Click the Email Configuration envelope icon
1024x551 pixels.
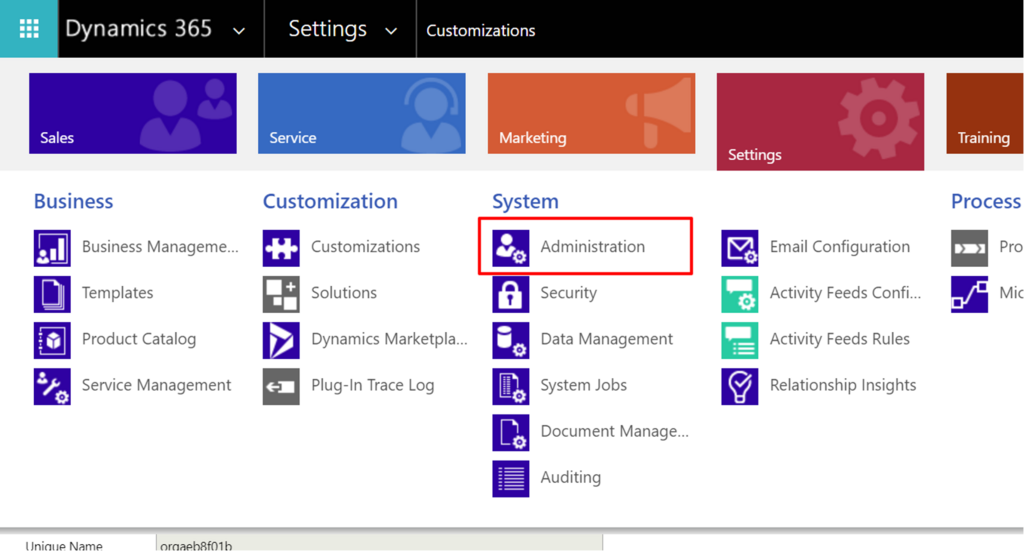(x=740, y=248)
